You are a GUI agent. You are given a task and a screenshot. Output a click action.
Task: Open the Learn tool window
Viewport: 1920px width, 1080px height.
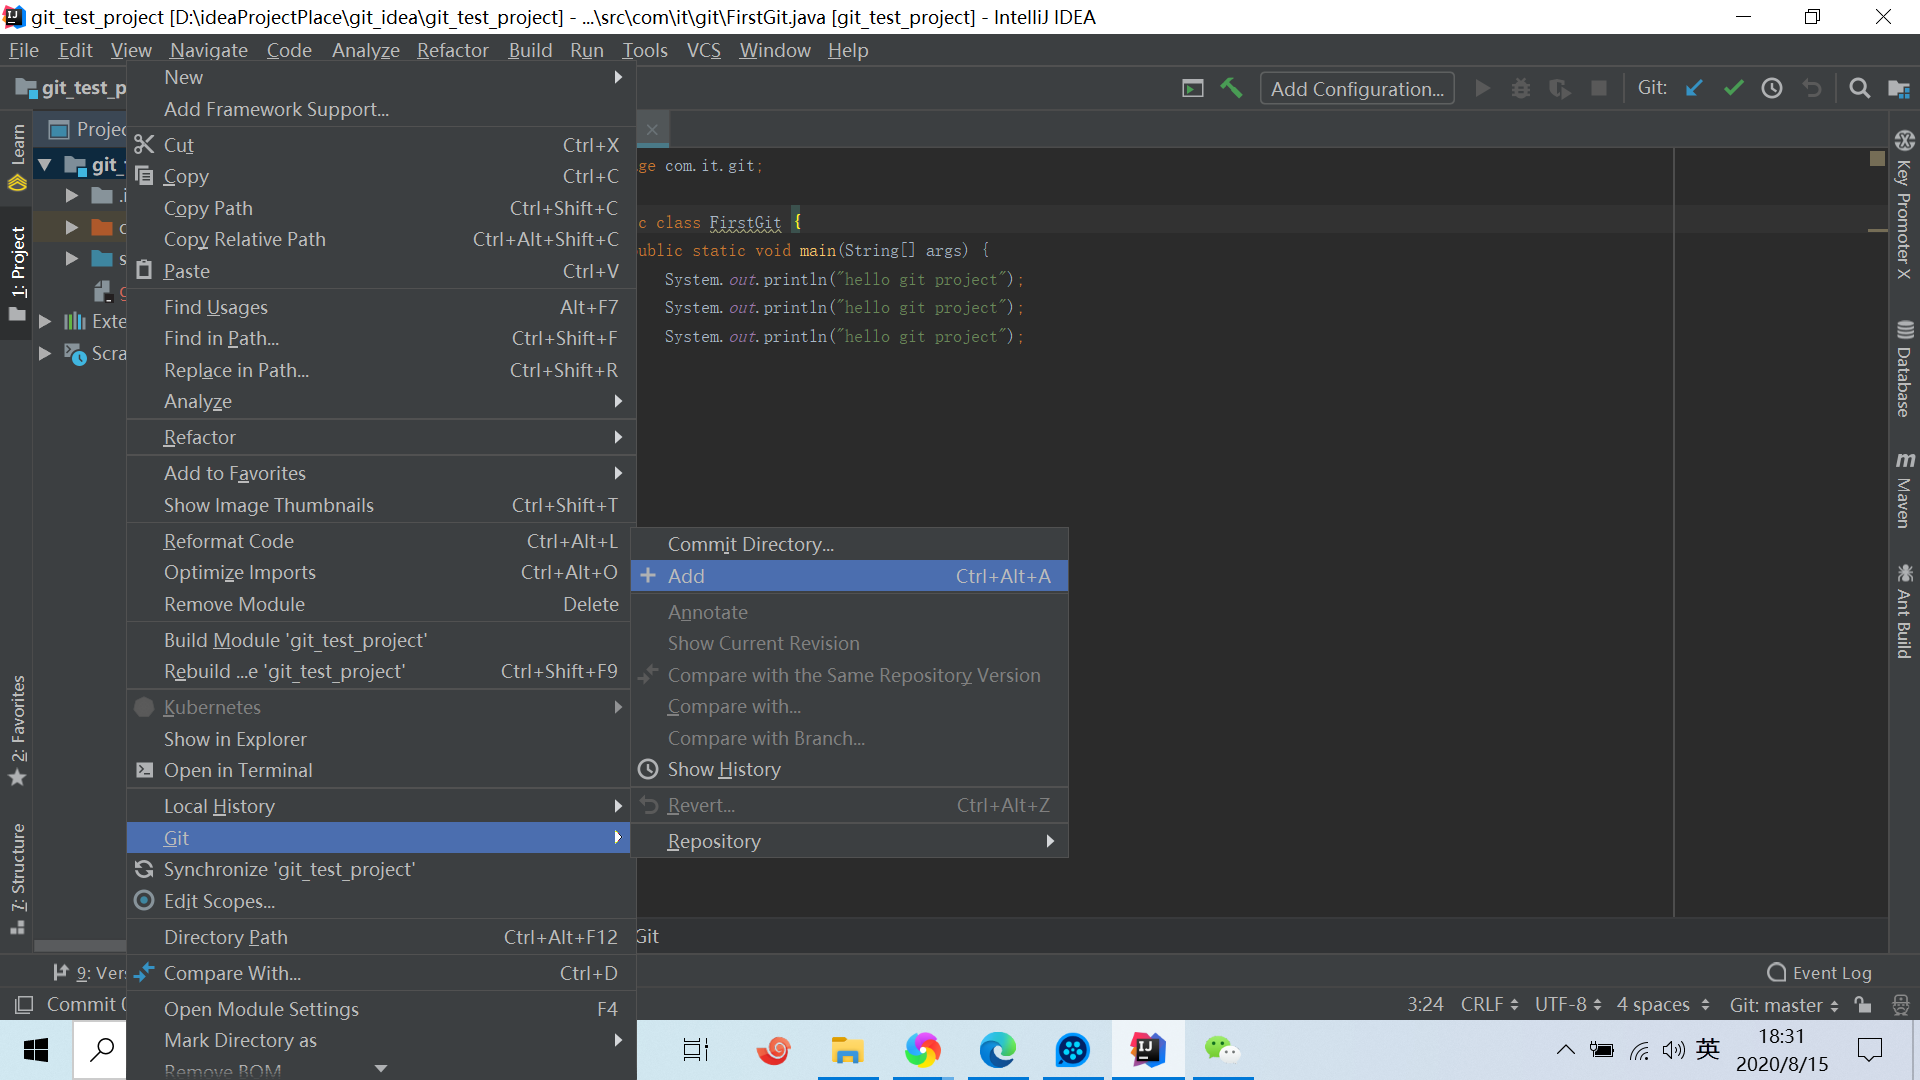tap(17, 156)
